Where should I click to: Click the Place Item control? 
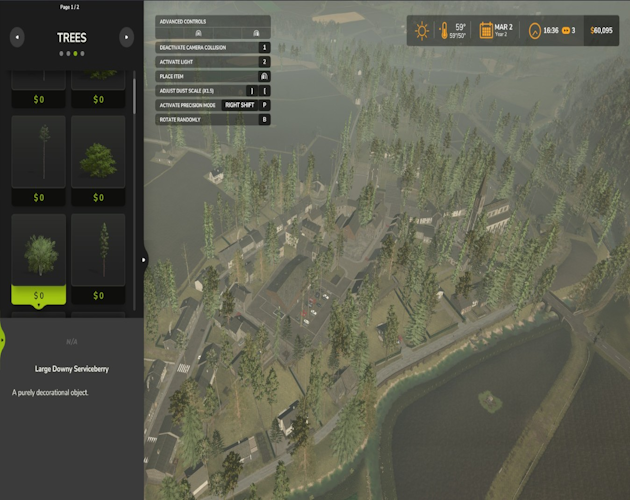pos(213,76)
